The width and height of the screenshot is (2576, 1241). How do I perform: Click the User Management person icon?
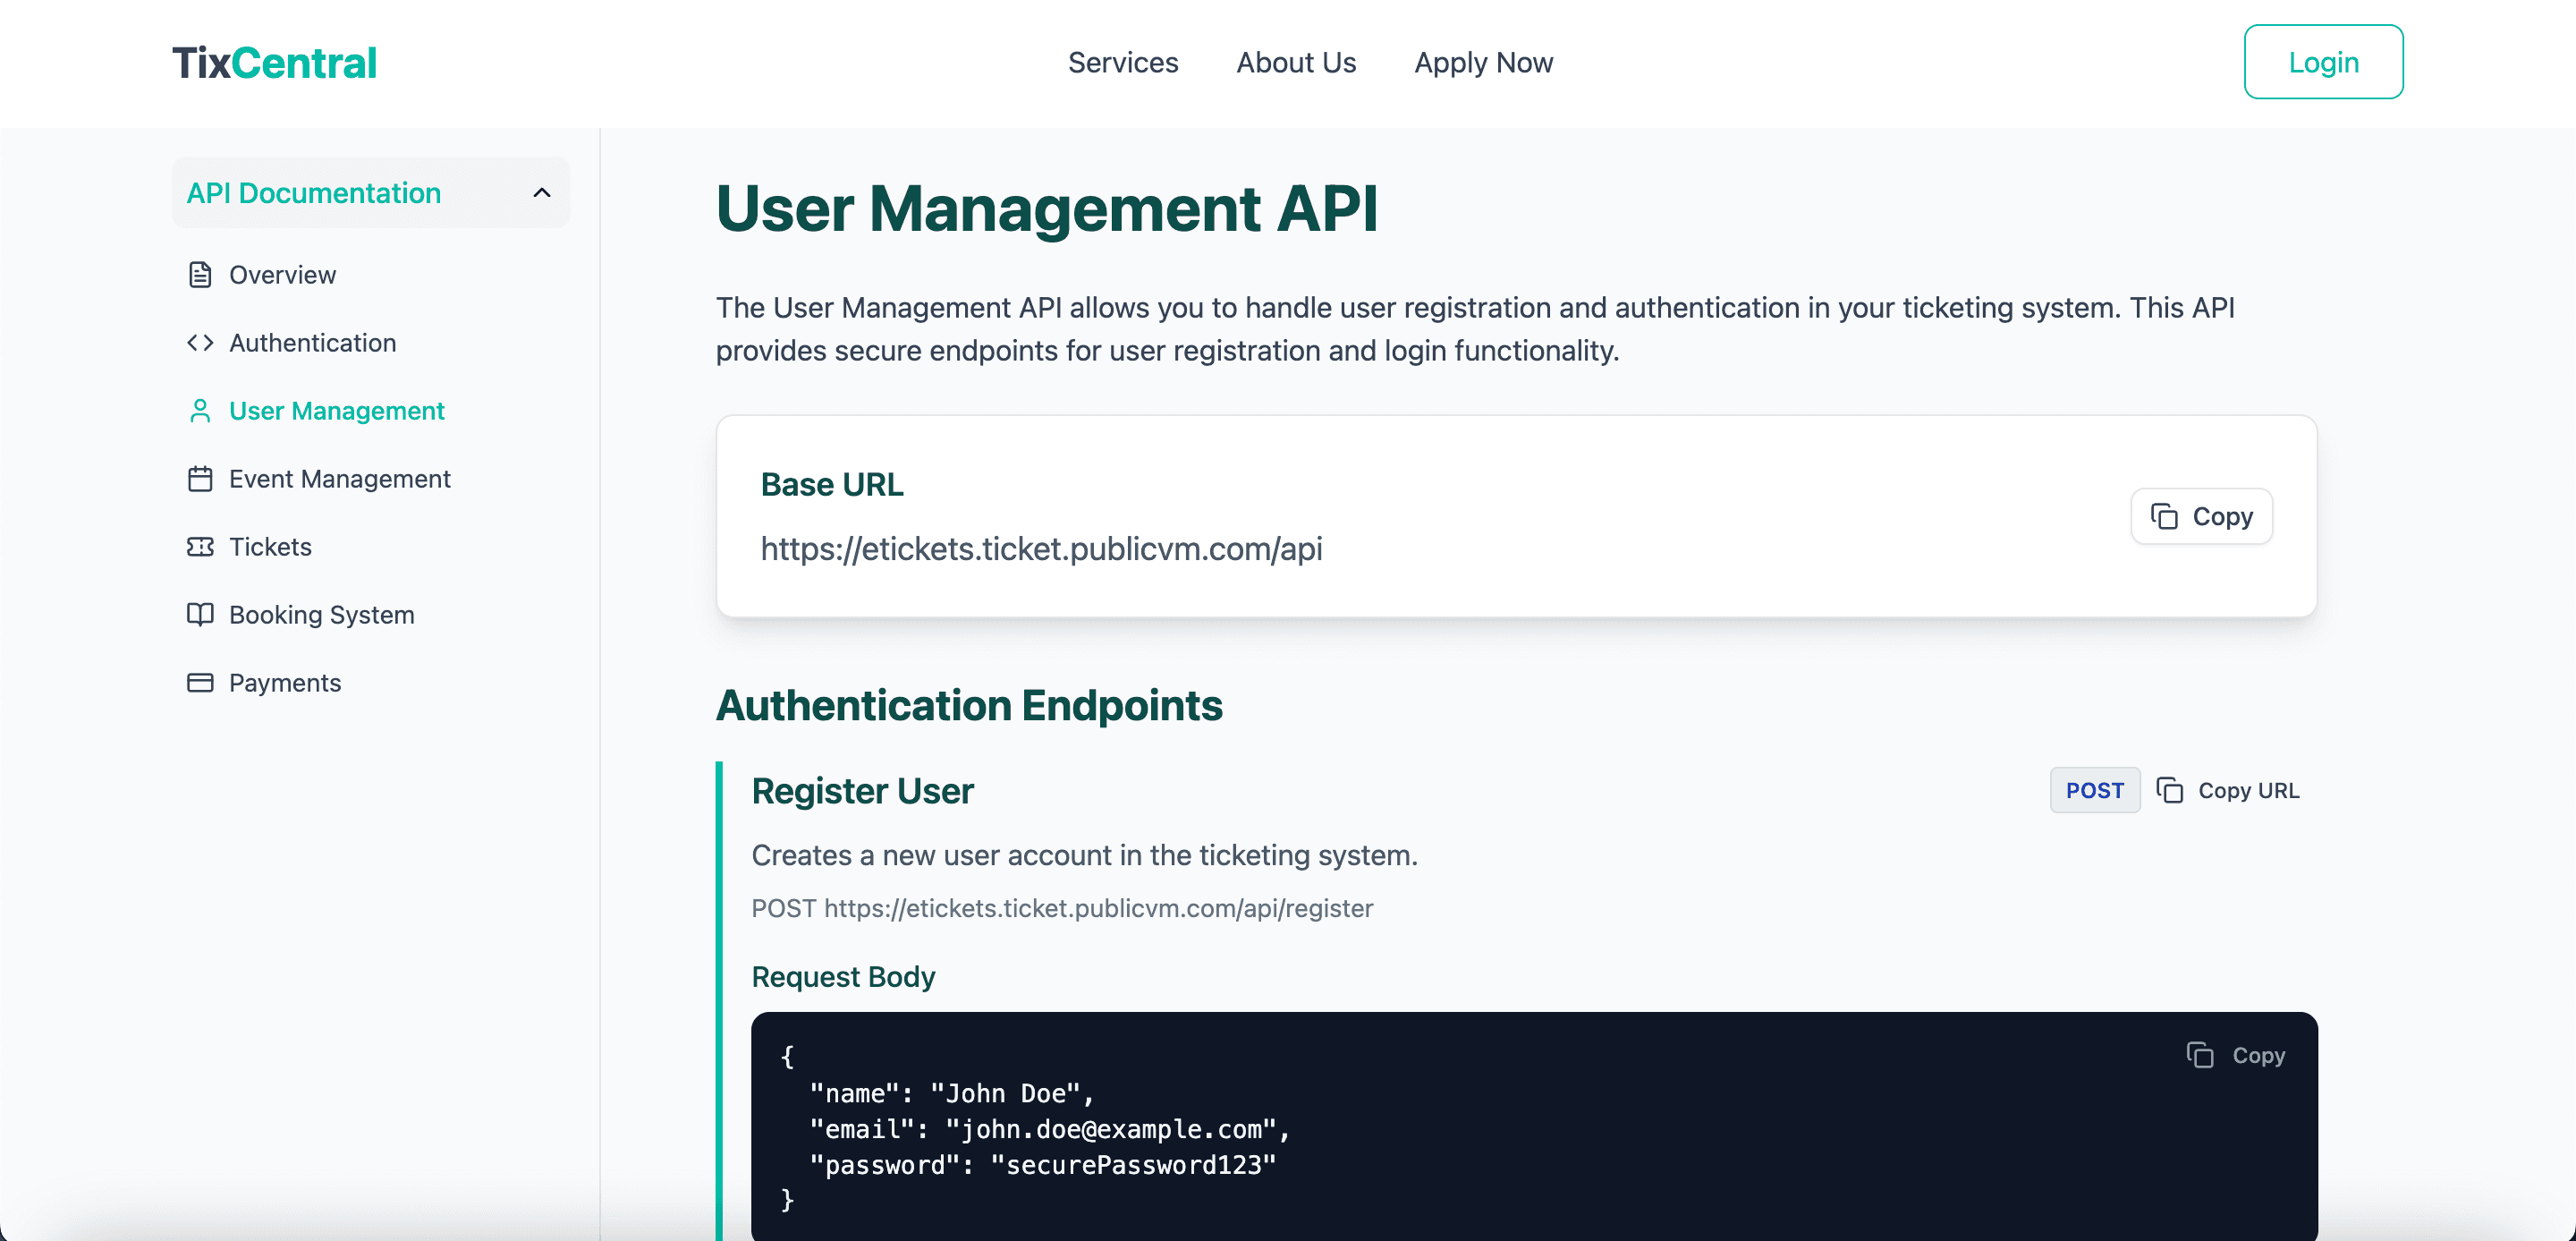tap(199, 410)
